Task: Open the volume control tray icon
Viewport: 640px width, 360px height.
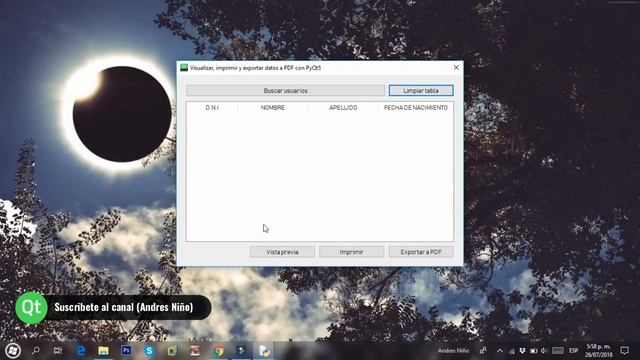Action: [544, 351]
